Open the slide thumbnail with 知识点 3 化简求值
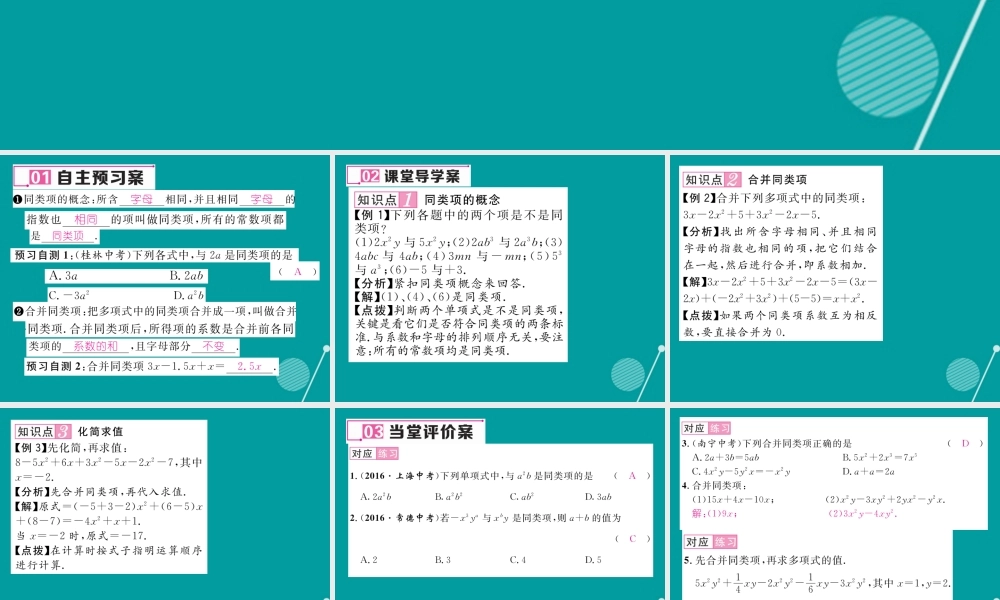 coord(165,504)
